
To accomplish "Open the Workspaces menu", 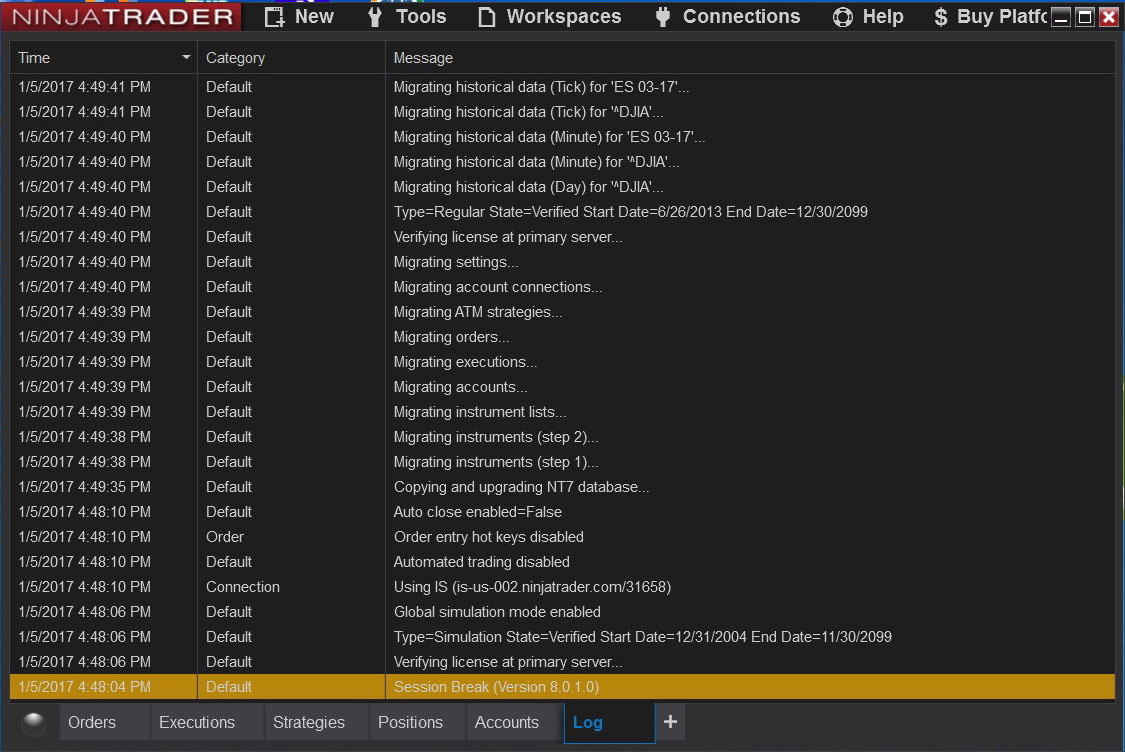I will 550,17.
